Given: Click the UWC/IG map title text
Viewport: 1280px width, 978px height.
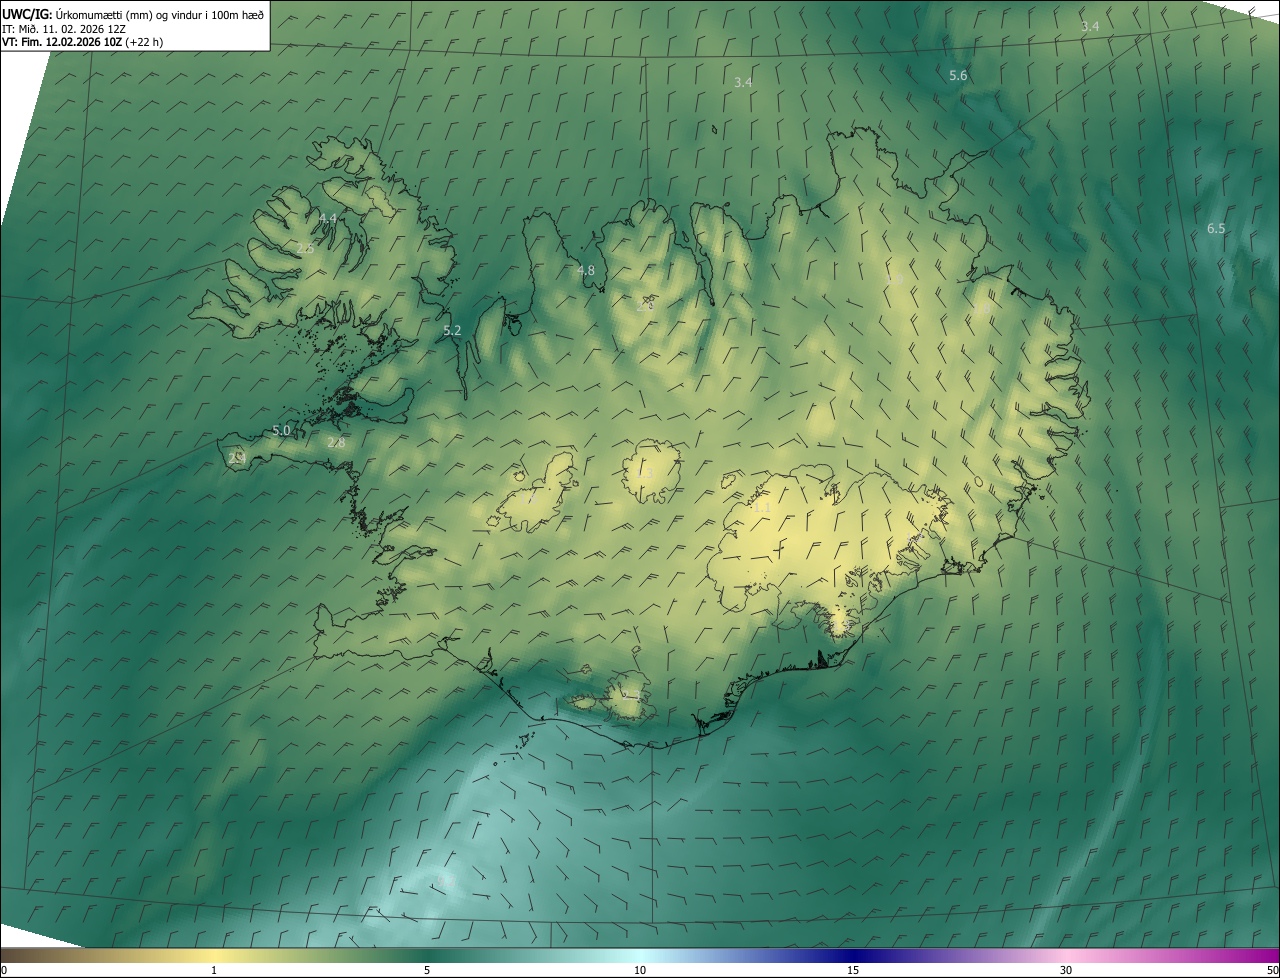Looking at the screenshot, I should coord(27,14).
